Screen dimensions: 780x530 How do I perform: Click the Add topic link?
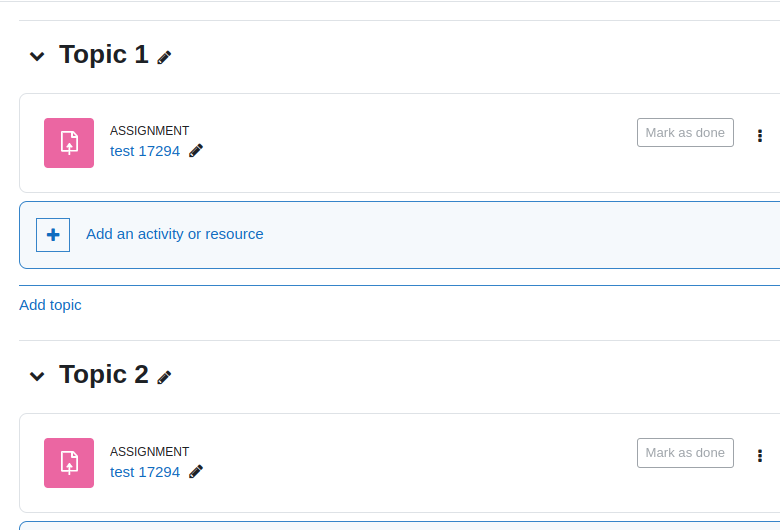(x=50, y=305)
